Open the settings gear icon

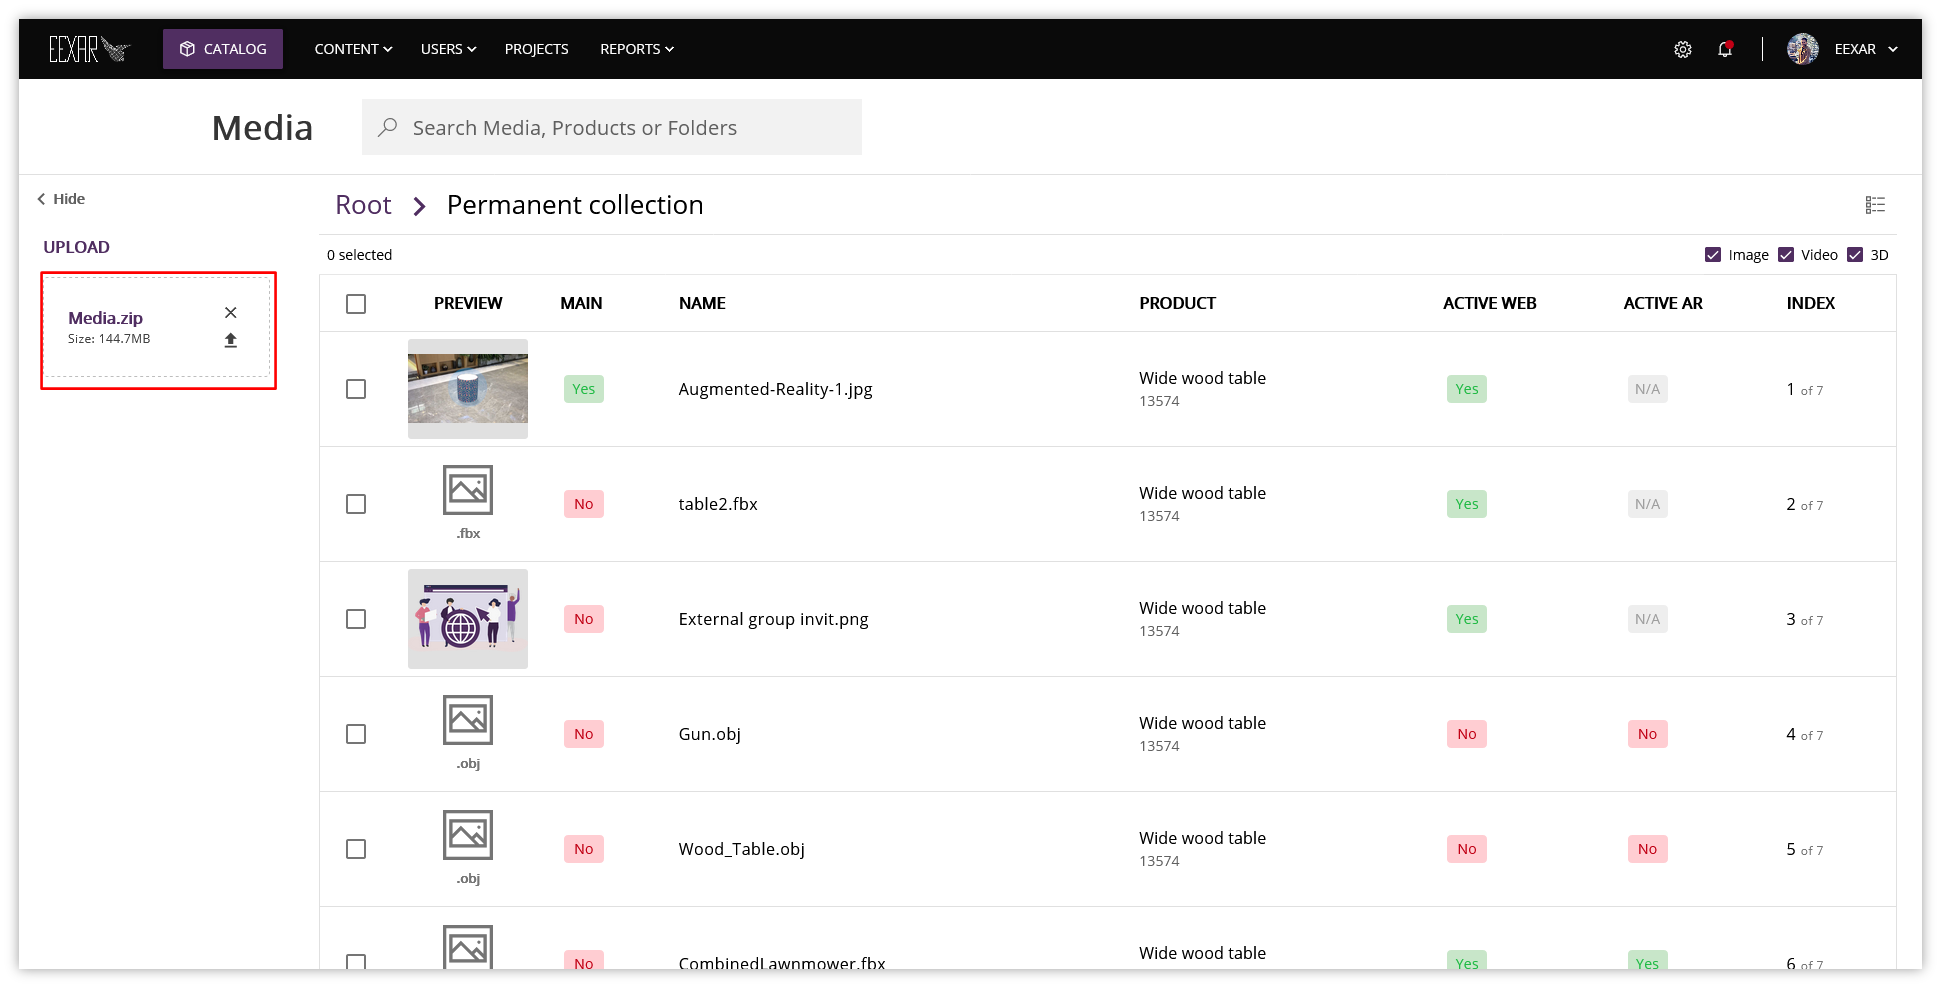pyautogui.click(x=1683, y=49)
